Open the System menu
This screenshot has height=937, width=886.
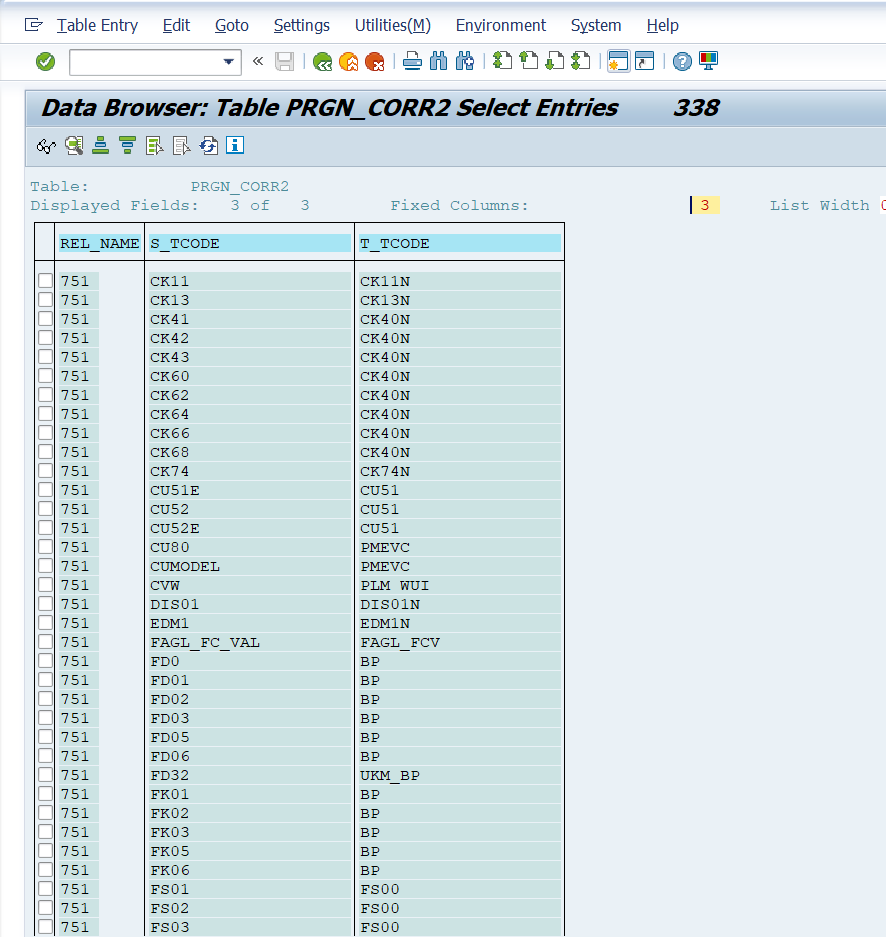[x=596, y=25]
